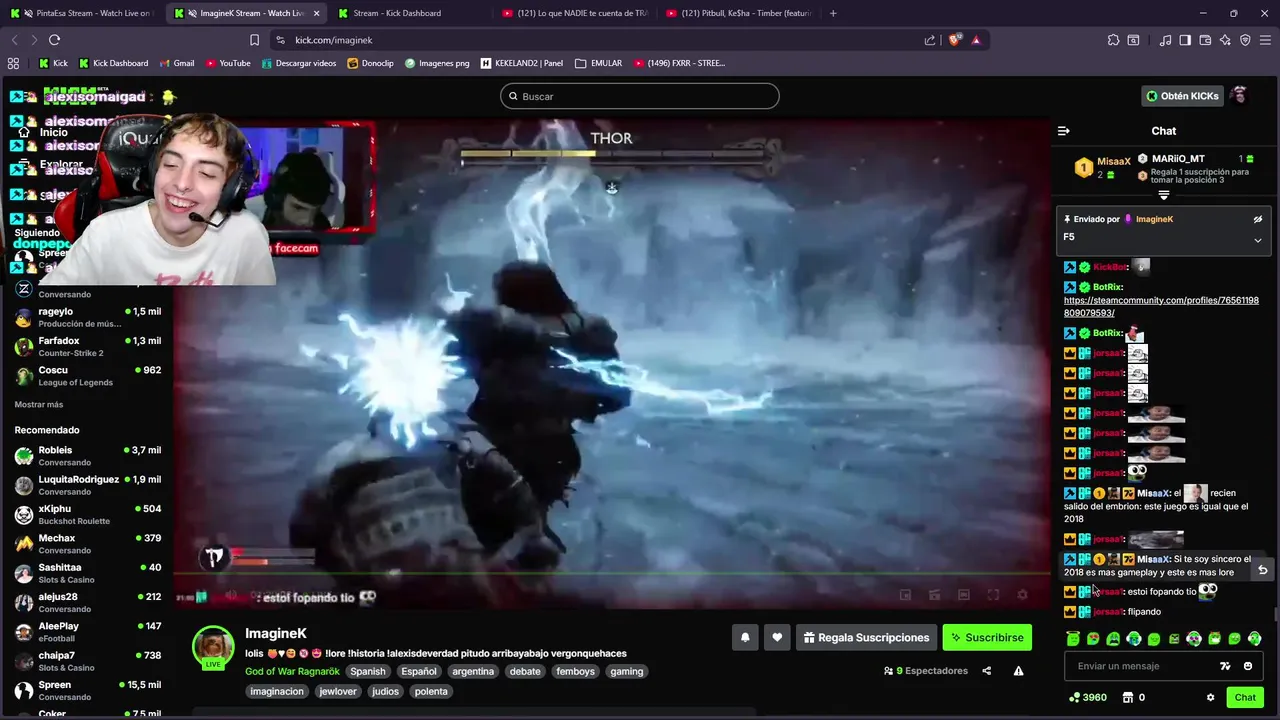This screenshot has width=1280, height=720.
Task: Click the chat scrollbar
Action: point(1275,615)
